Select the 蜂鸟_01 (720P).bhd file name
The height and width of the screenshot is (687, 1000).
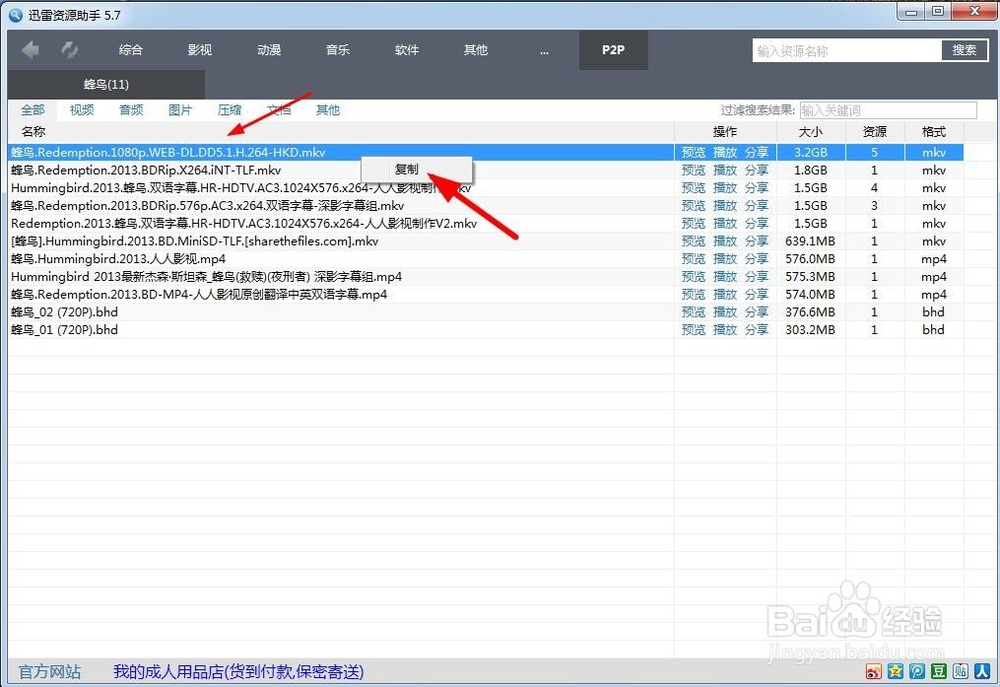(x=64, y=330)
